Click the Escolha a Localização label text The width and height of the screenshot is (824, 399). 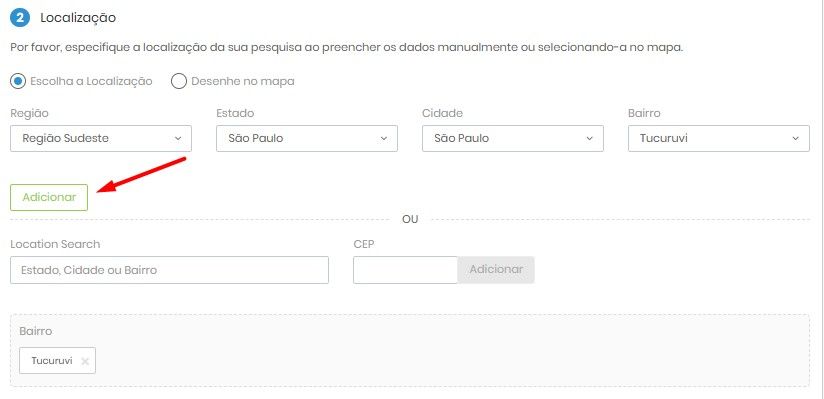[x=91, y=81]
